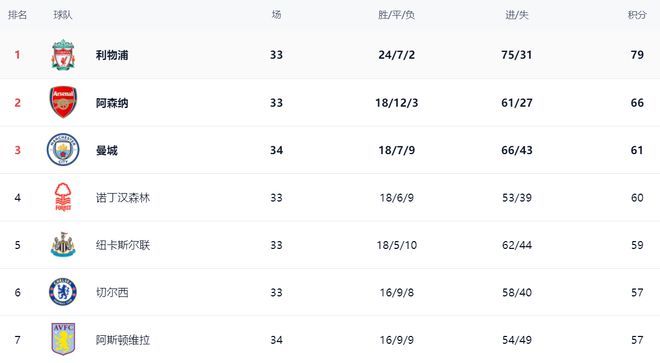
Task: Click the 纽卡斯尔联 team name
Action: (x=123, y=245)
